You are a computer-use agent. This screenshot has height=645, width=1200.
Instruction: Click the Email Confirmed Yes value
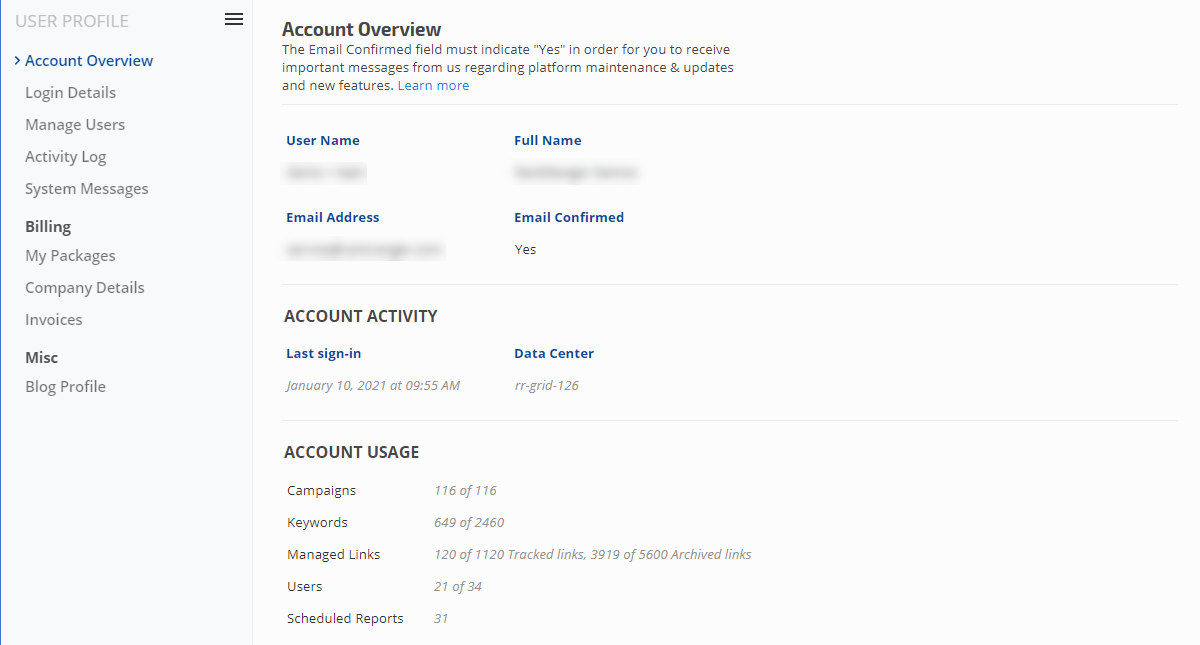[525, 250]
